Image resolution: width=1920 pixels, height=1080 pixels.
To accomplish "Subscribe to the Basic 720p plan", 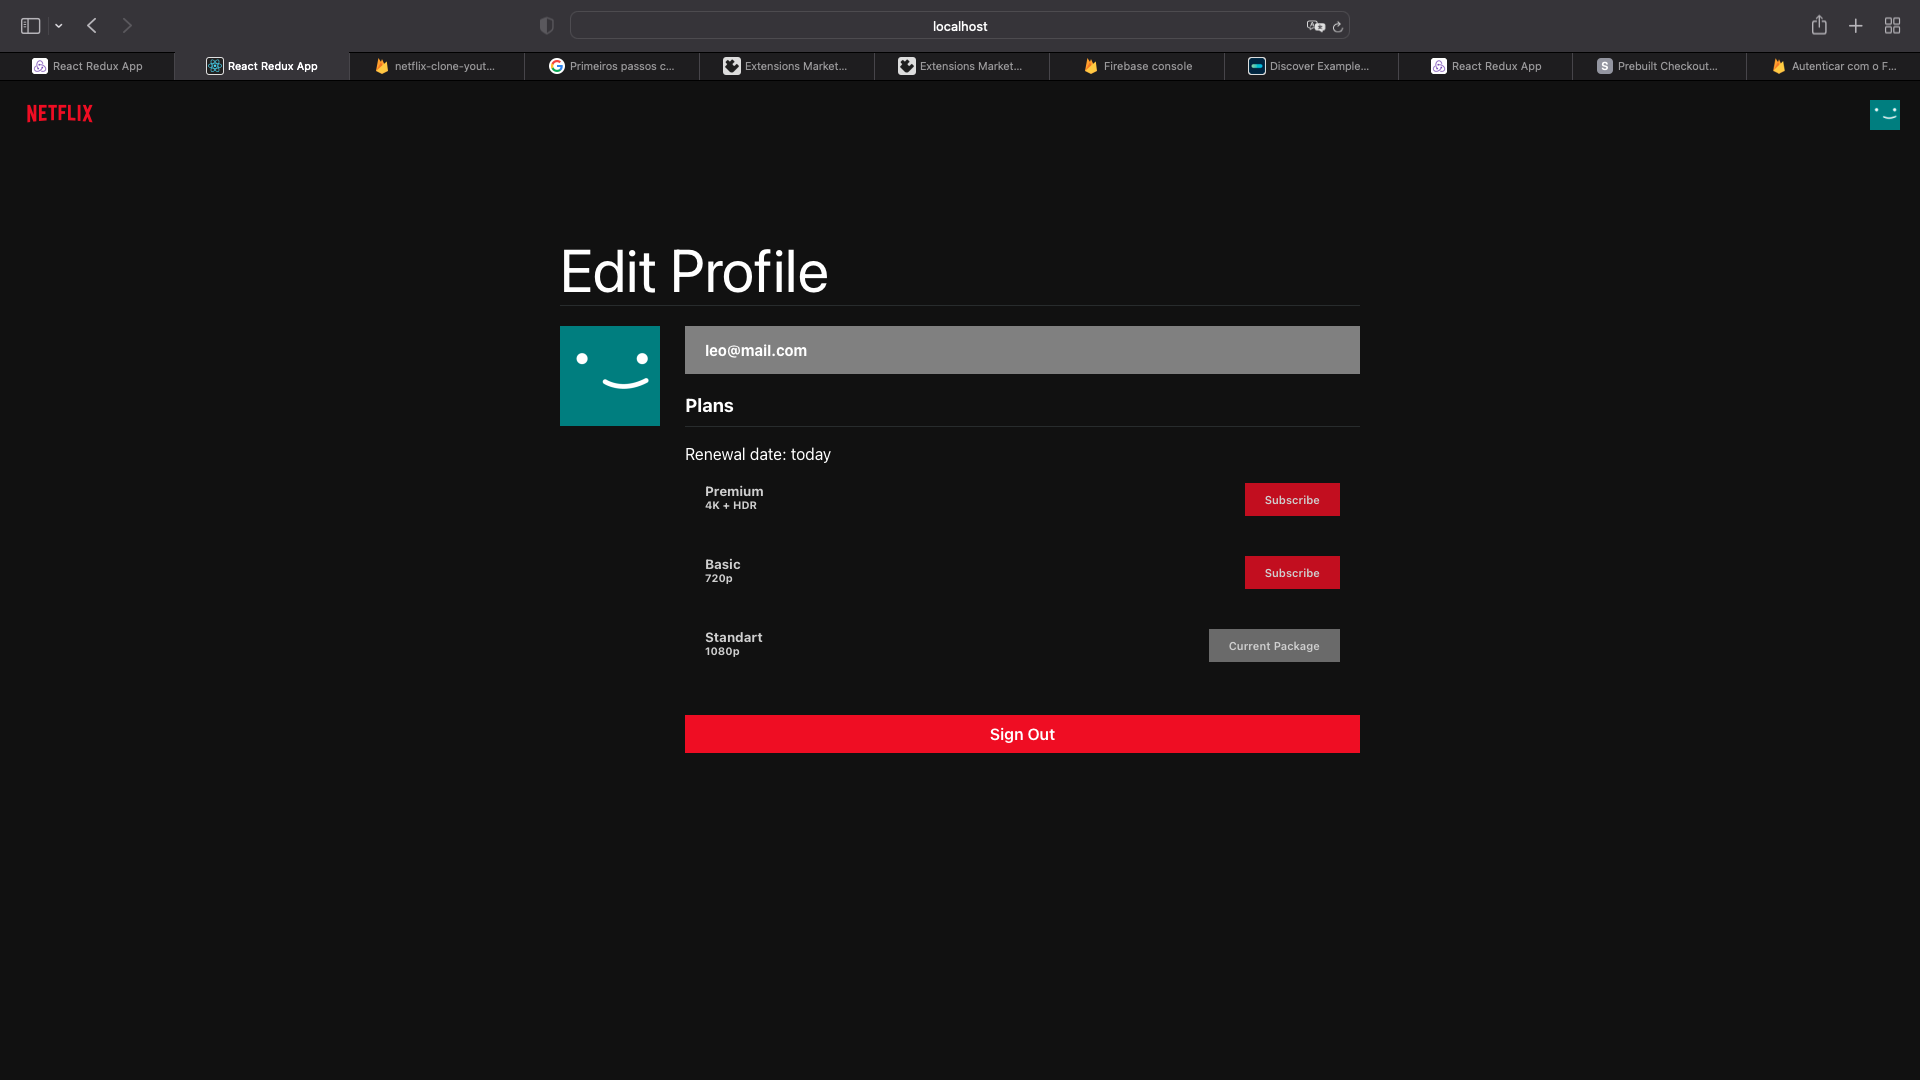I will click(1291, 572).
